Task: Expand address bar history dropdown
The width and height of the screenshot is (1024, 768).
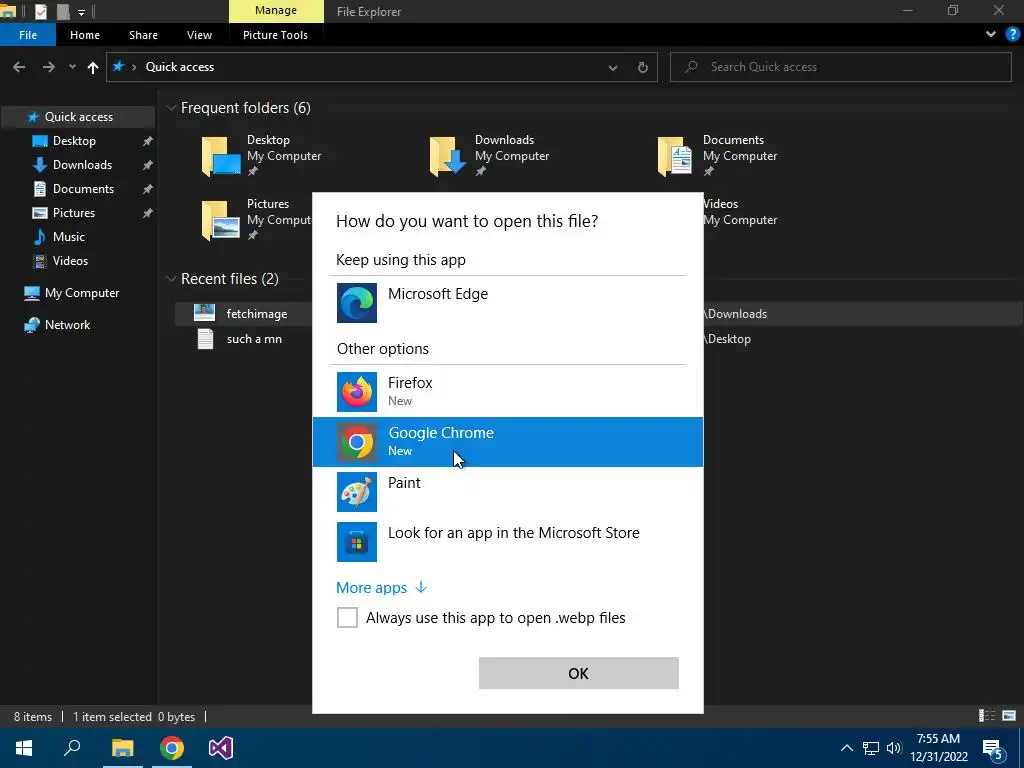Action: (x=613, y=67)
